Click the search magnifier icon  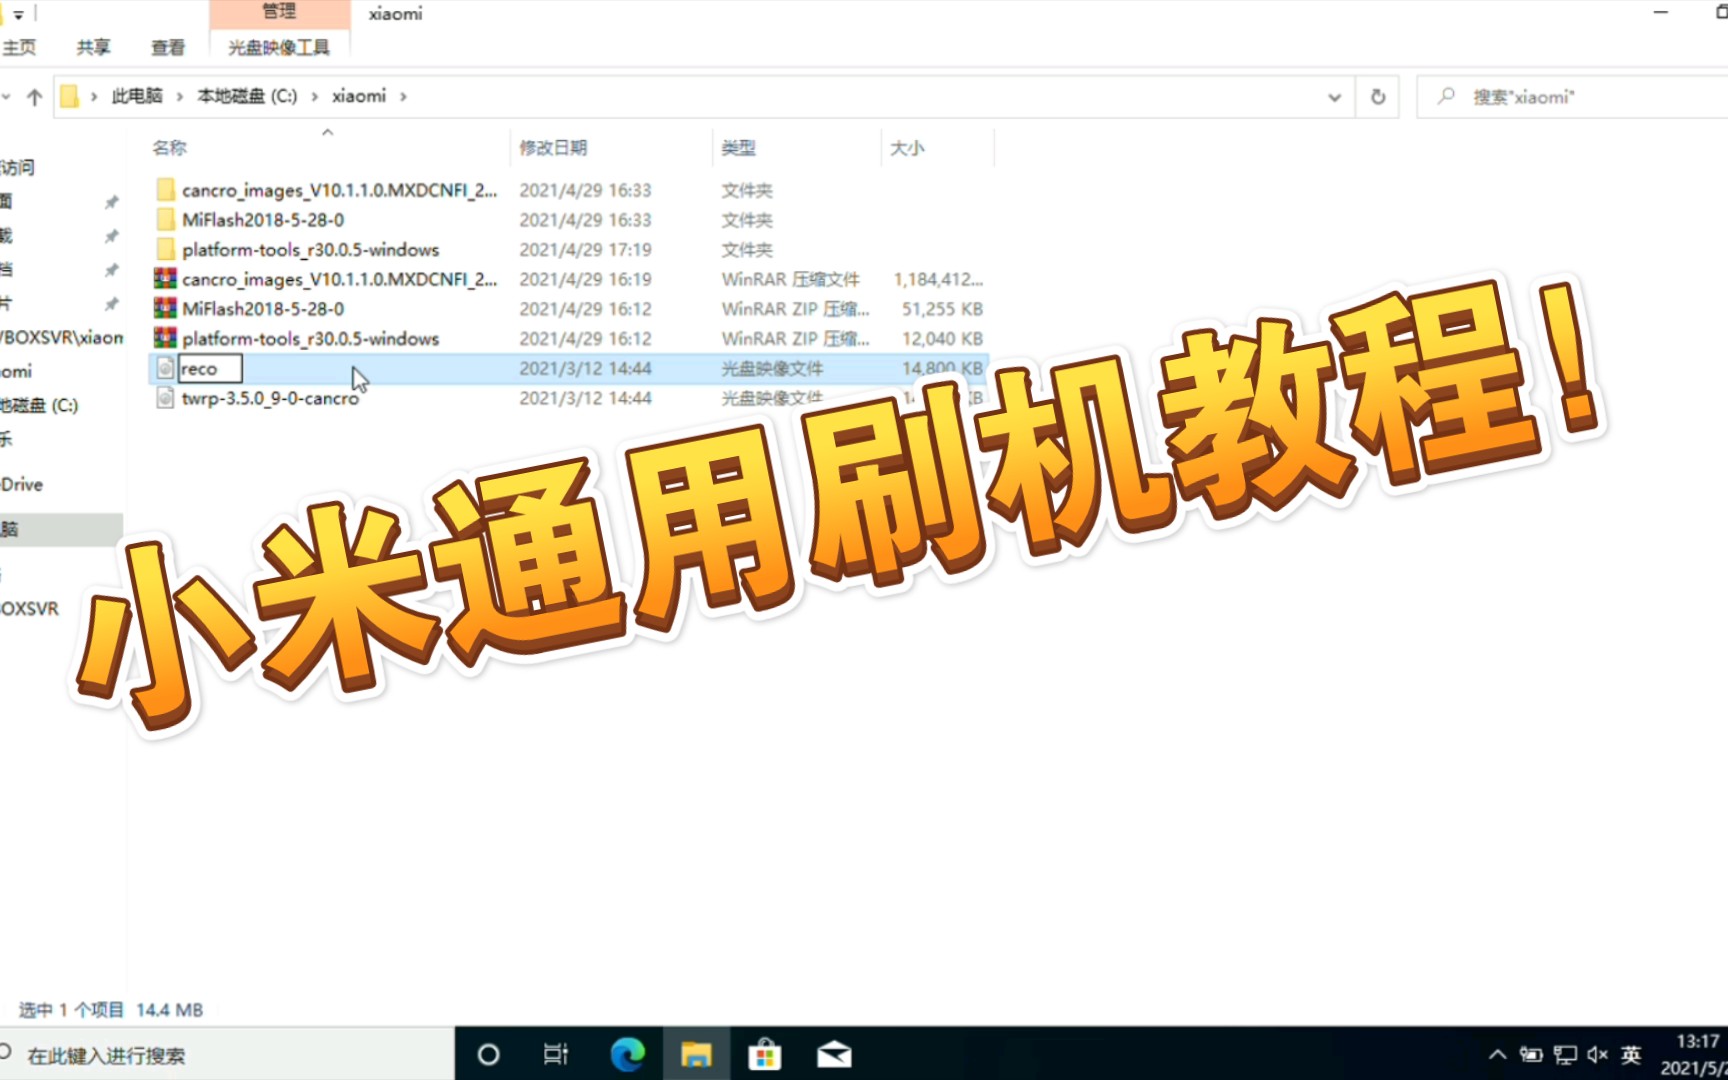(1446, 96)
